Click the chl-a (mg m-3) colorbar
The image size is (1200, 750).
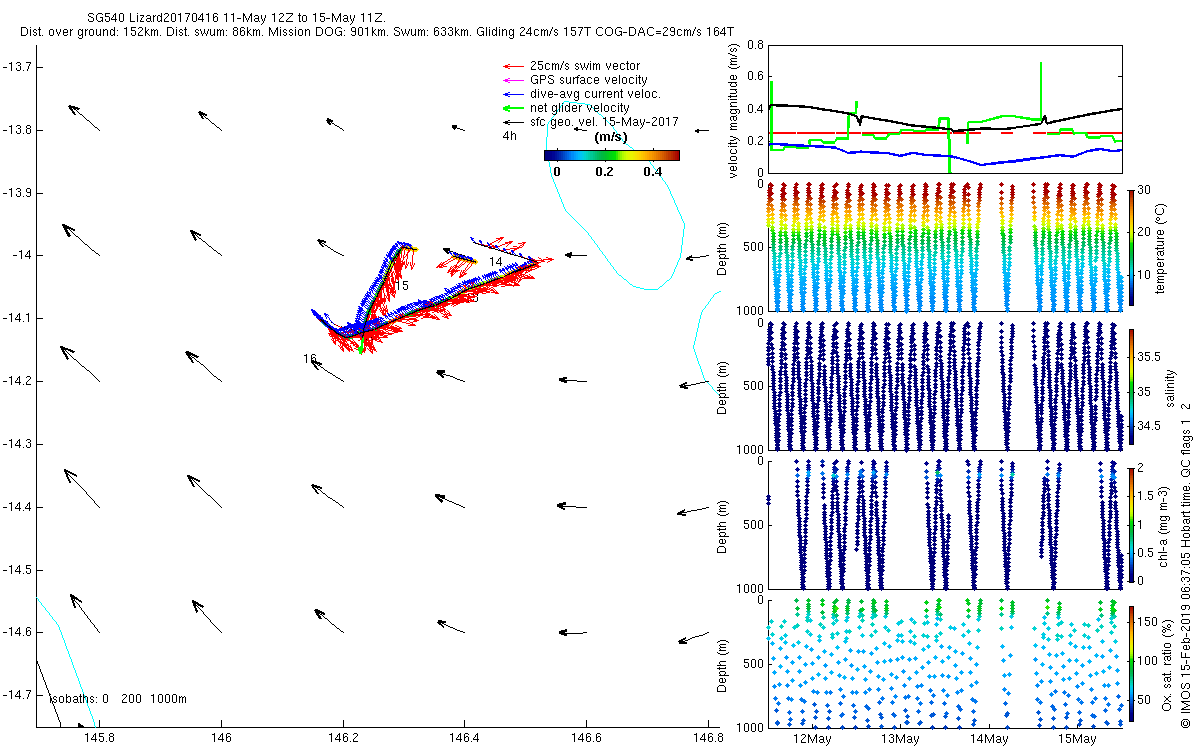[x=1131, y=524]
